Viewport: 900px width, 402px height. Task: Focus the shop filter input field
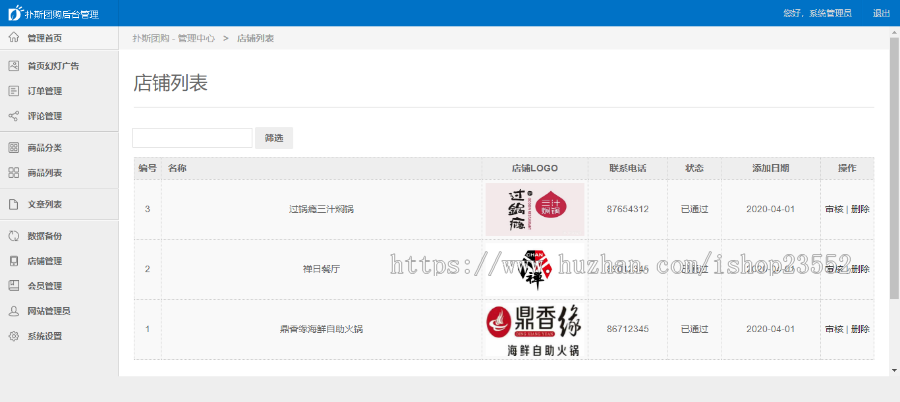192,138
